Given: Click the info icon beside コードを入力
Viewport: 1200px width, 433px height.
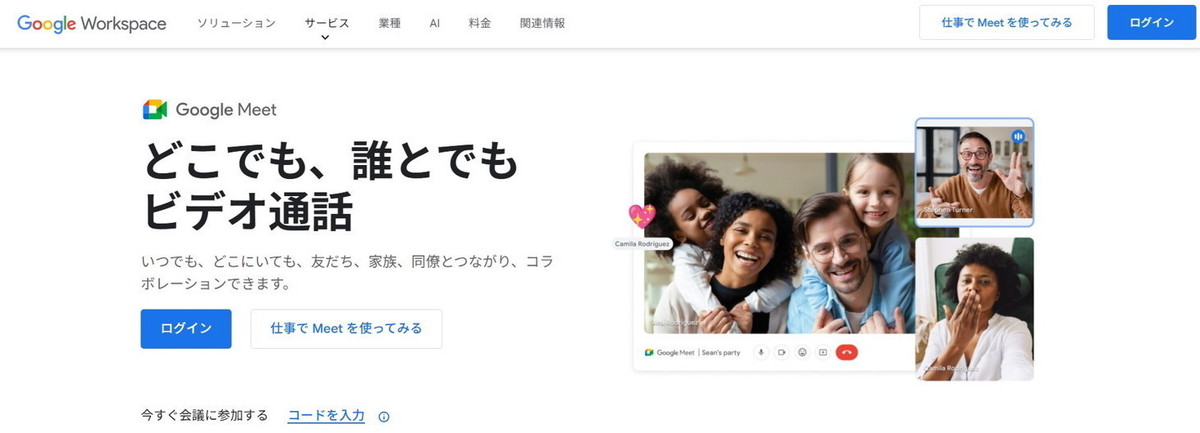Looking at the screenshot, I should tap(384, 417).
